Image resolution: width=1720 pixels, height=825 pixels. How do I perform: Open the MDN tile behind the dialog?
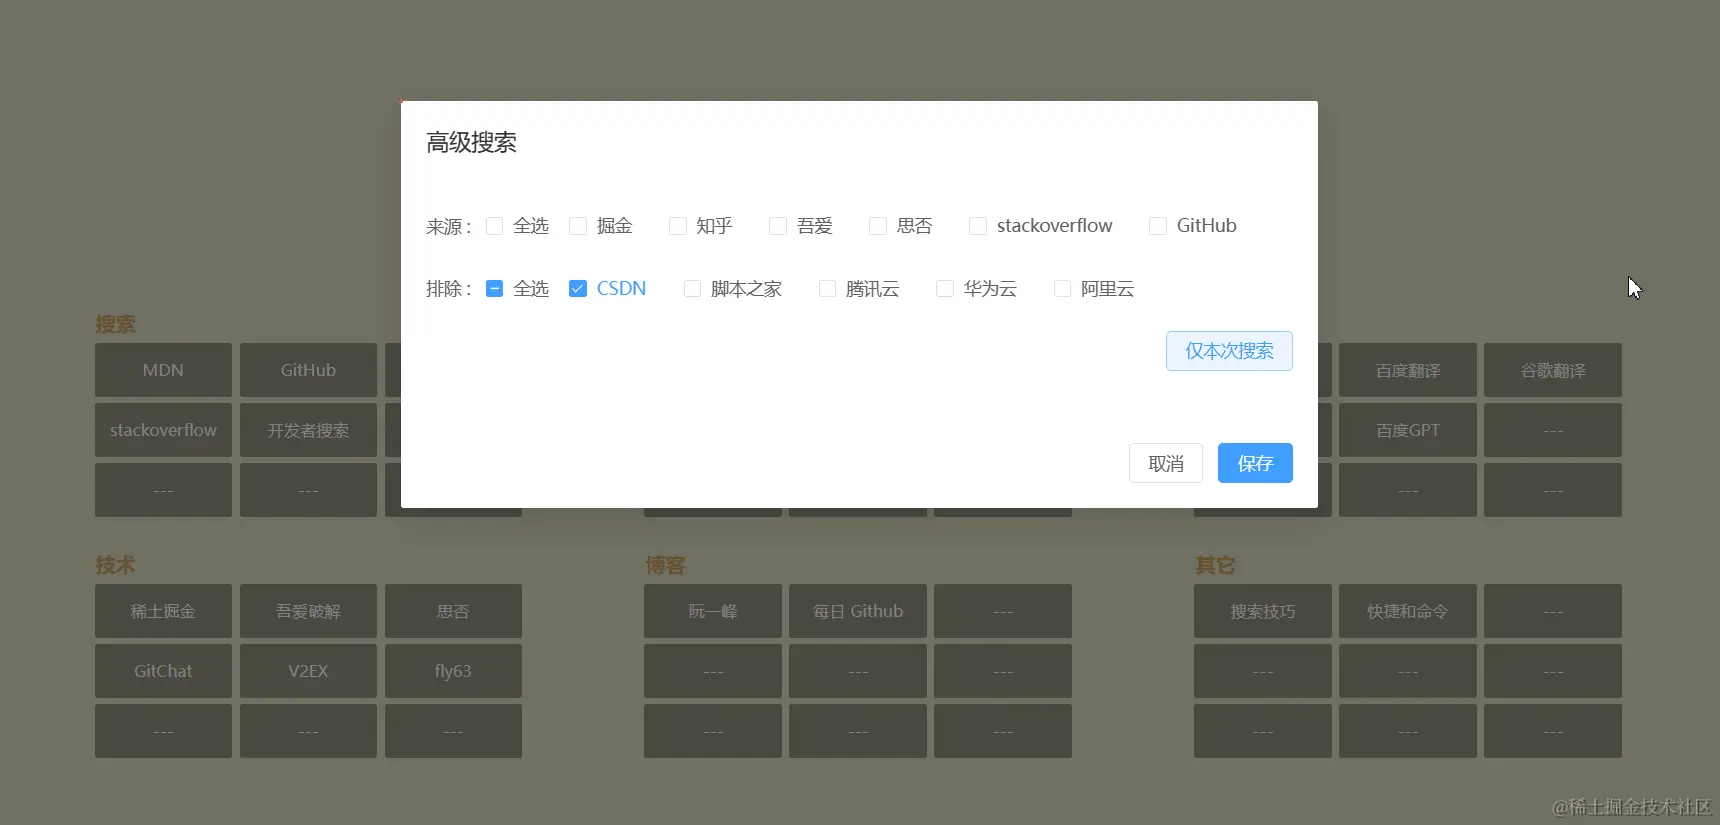click(x=163, y=370)
